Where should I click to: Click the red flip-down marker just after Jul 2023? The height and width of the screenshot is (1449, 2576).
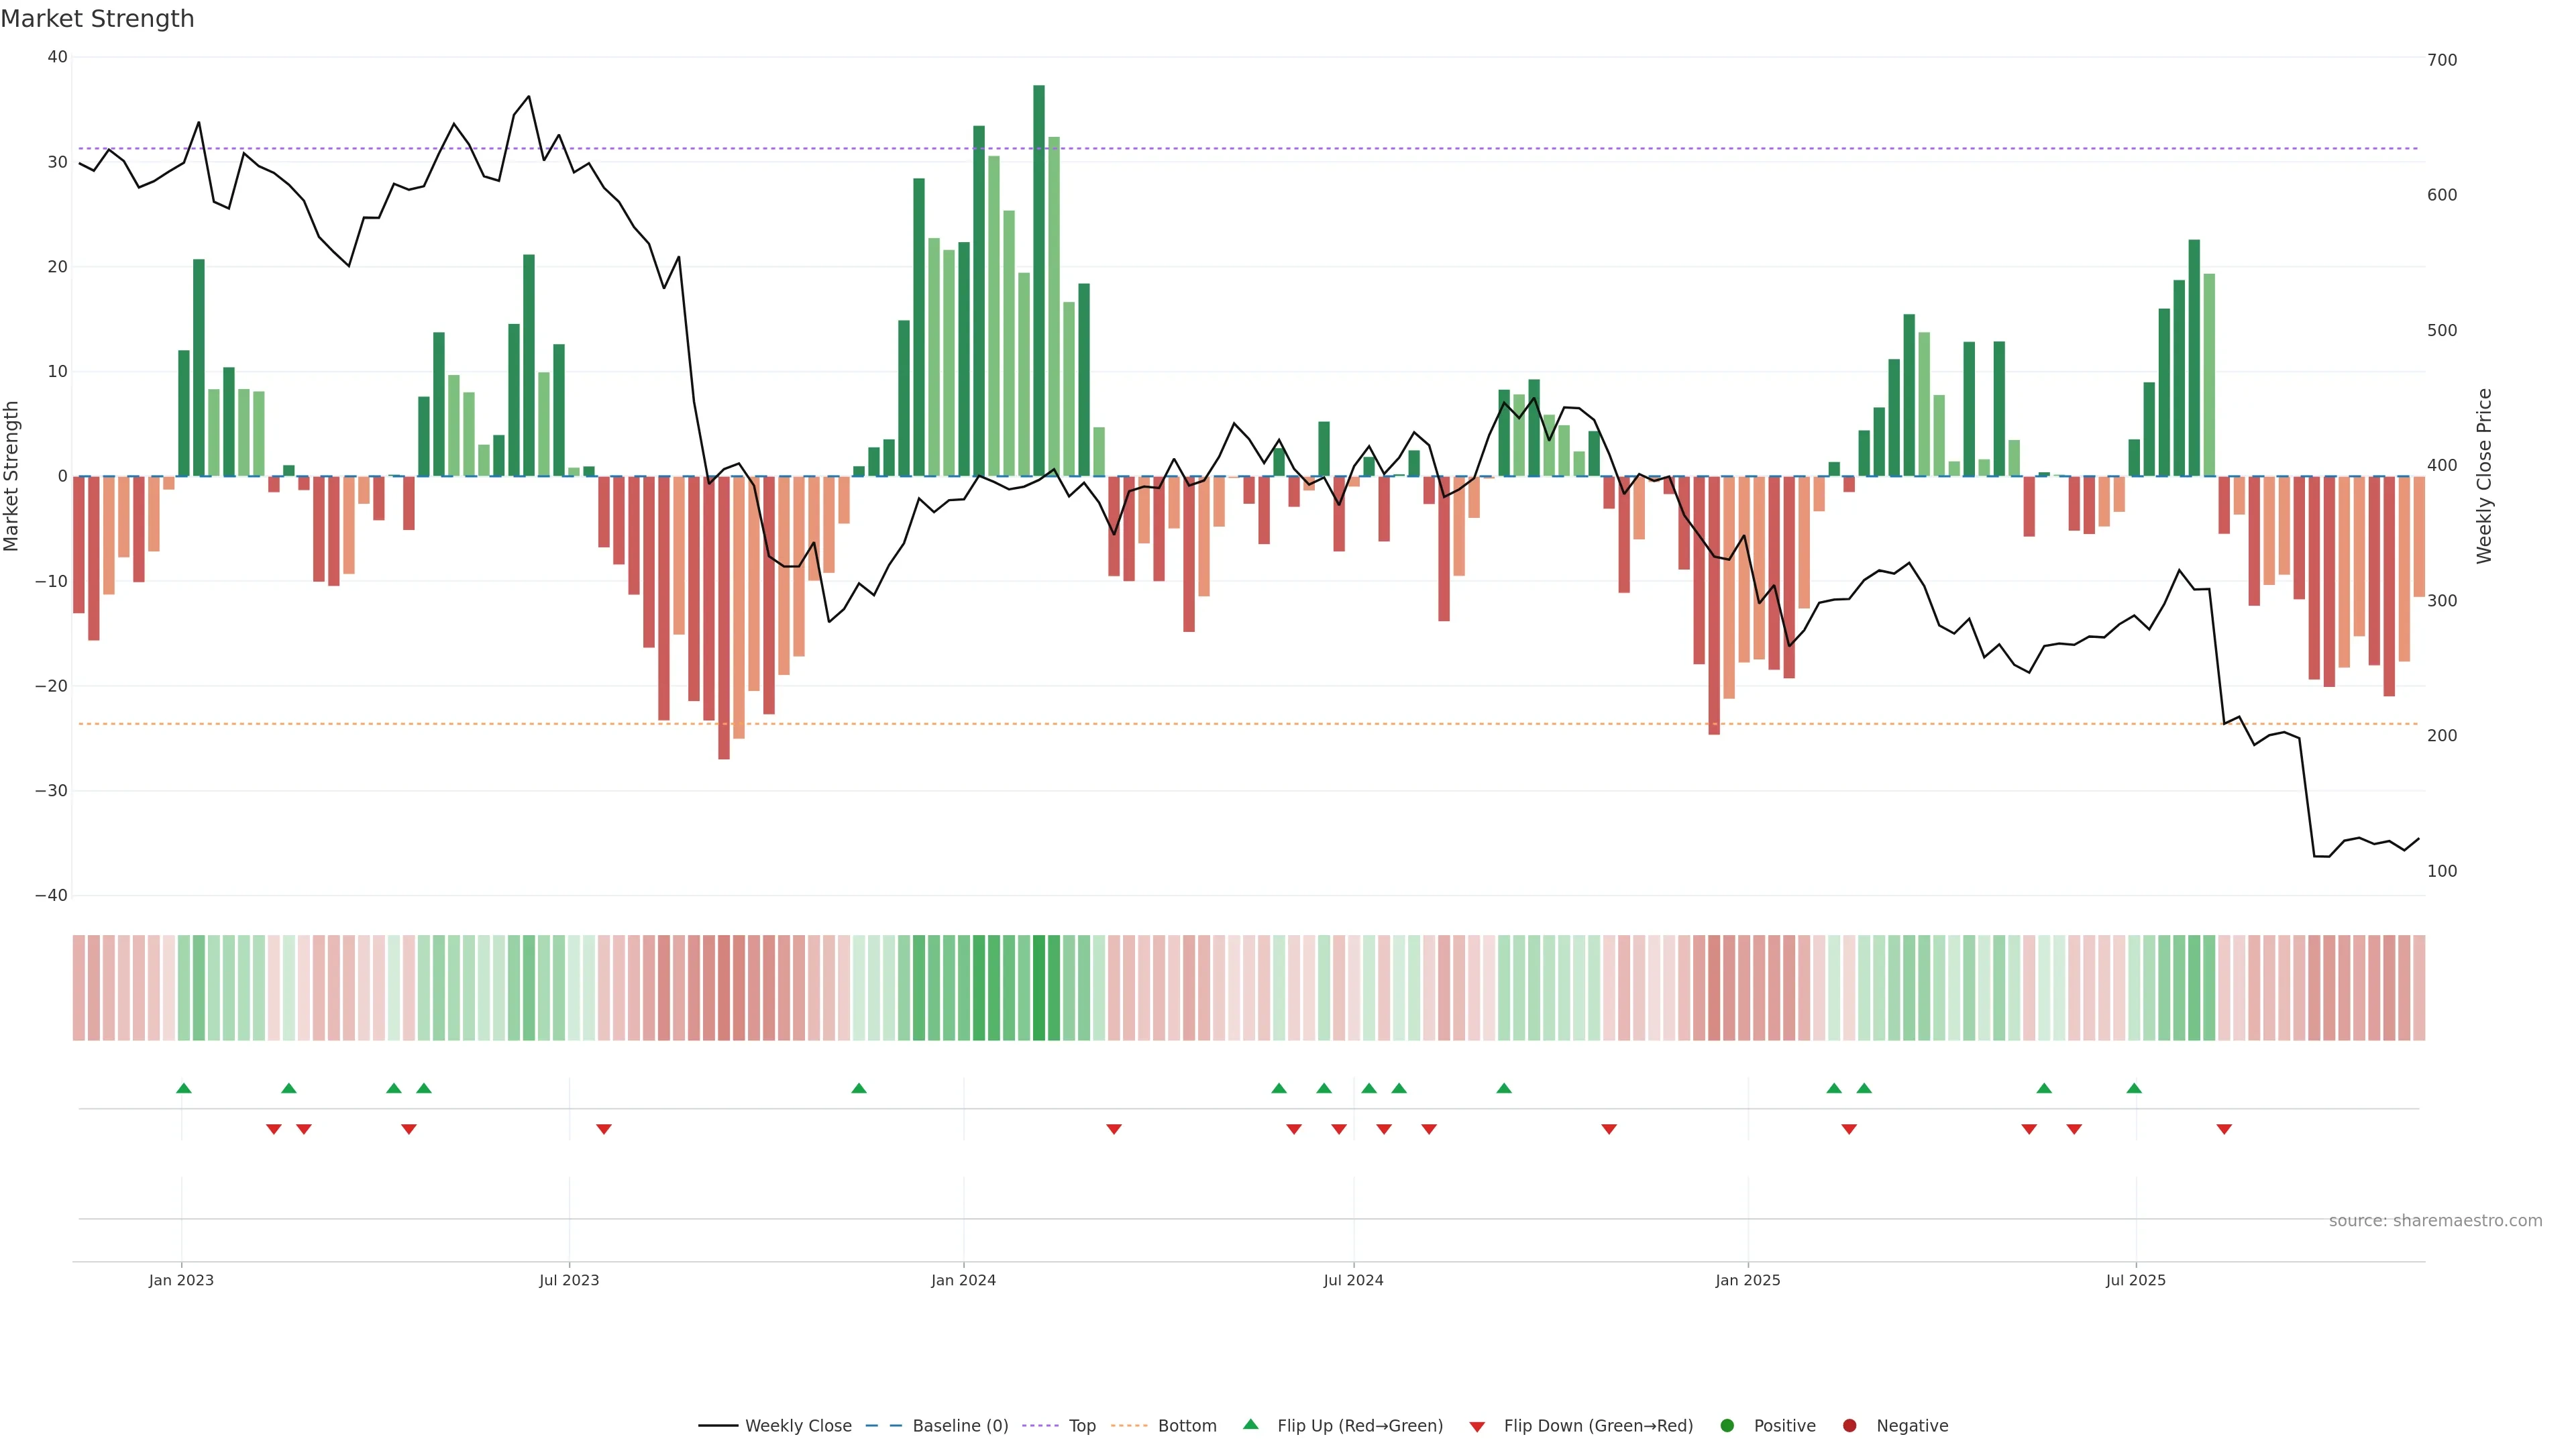point(604,1129)
